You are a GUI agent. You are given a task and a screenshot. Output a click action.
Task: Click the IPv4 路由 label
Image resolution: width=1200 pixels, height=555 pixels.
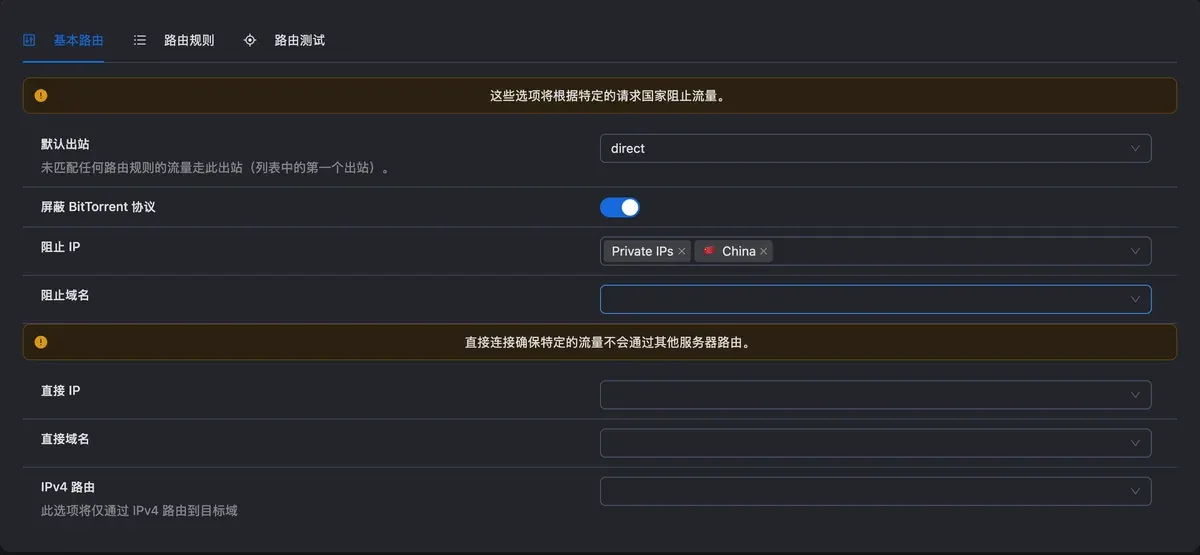coord(68,486)
